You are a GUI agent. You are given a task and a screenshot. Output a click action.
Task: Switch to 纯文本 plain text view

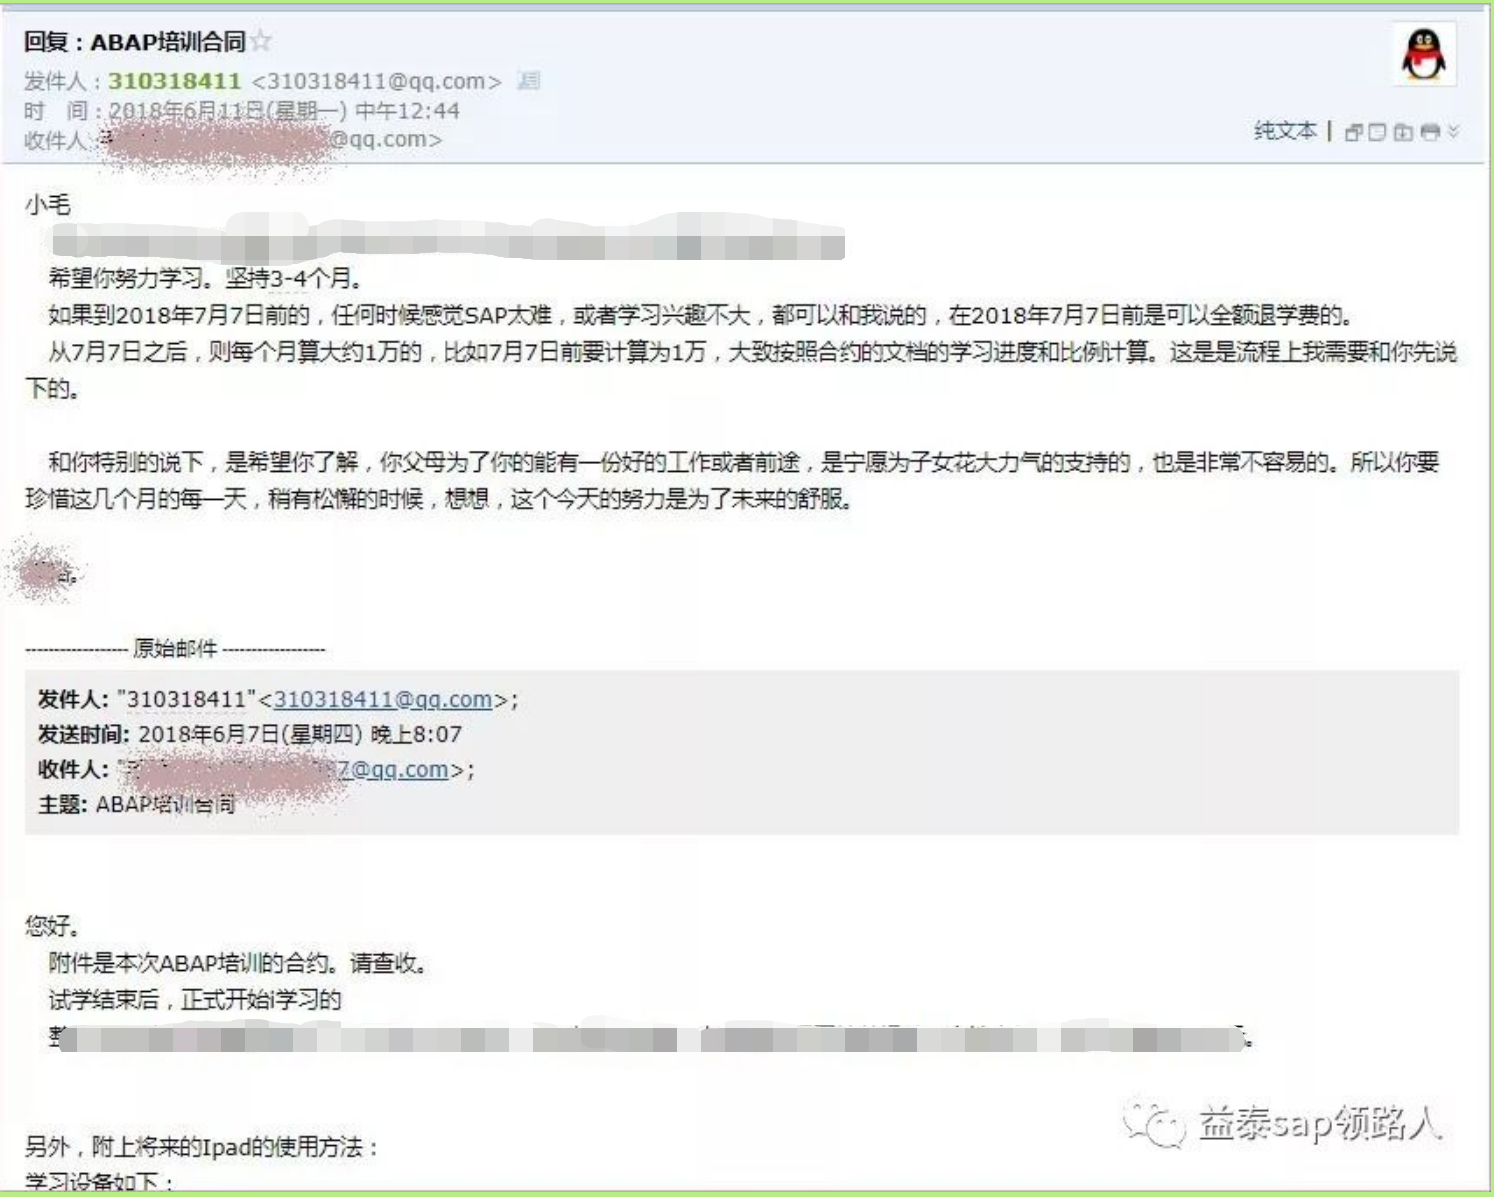pos(1285,131)
